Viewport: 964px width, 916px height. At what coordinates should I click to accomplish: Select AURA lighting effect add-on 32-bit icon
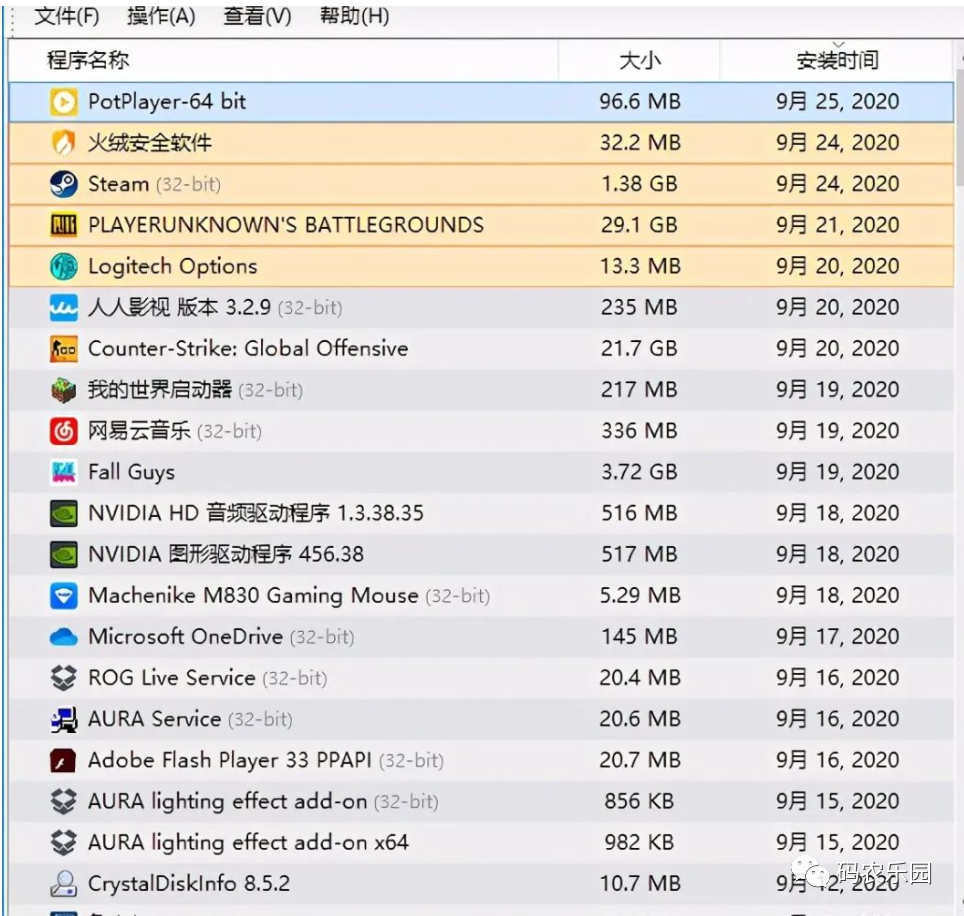coord(64,802)
